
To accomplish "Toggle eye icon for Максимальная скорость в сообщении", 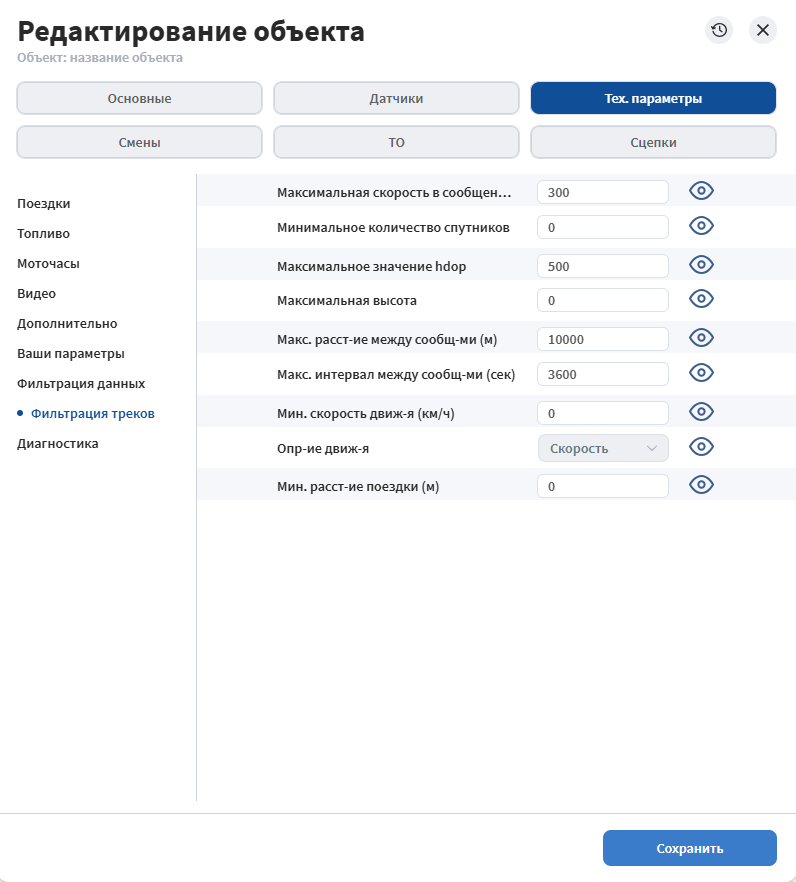I will (x=701, y=191).
